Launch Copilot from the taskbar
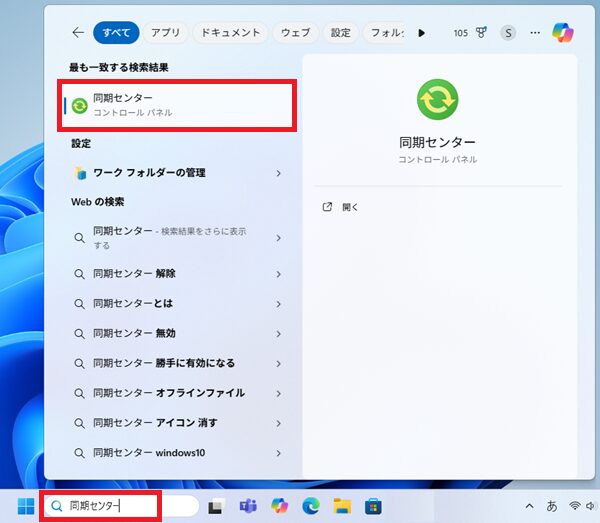600x523 pixels. click(x=280, y=506)
